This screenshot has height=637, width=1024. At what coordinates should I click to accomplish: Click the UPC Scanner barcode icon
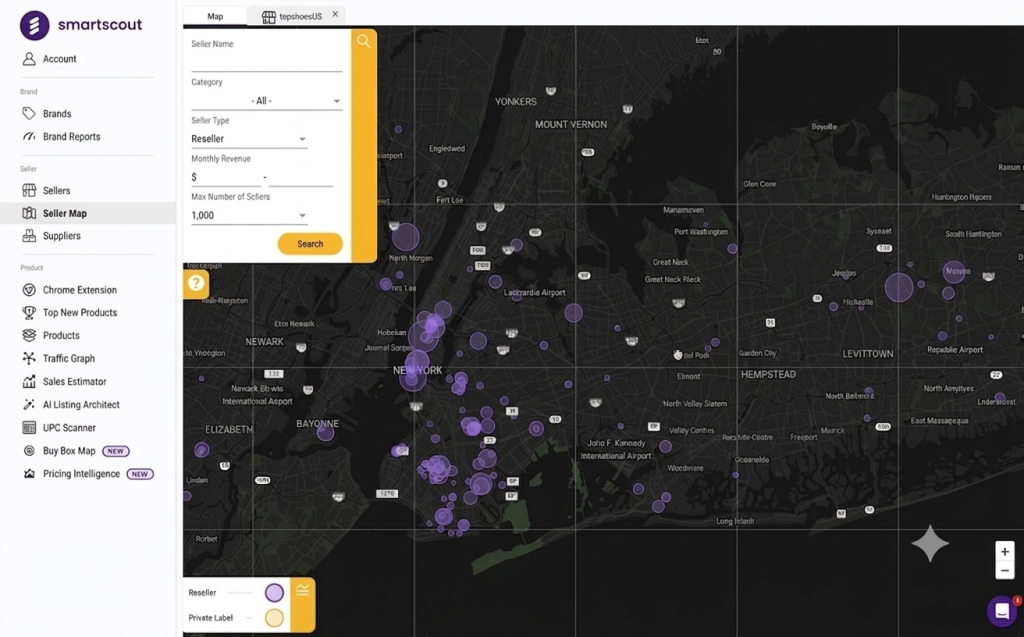[29, 428]
